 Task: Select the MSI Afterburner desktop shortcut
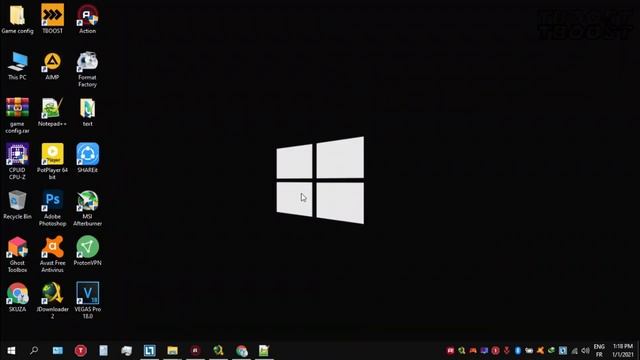click(x=87, y=208)
